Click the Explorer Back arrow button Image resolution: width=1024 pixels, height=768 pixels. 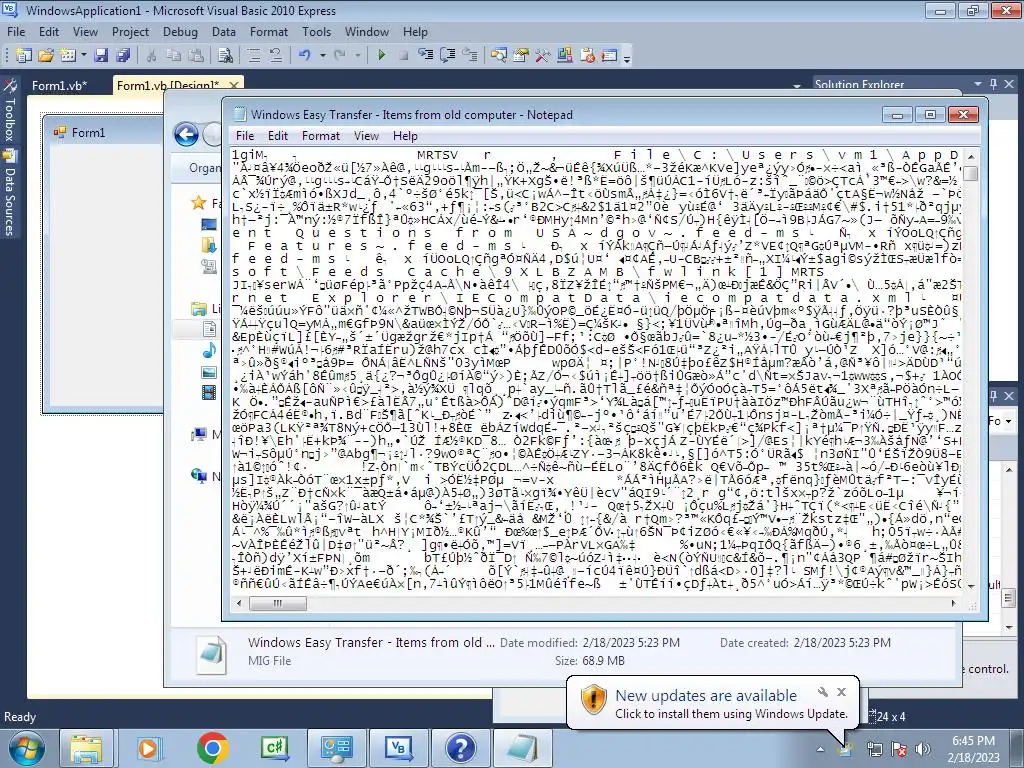(x=186, y=135)
